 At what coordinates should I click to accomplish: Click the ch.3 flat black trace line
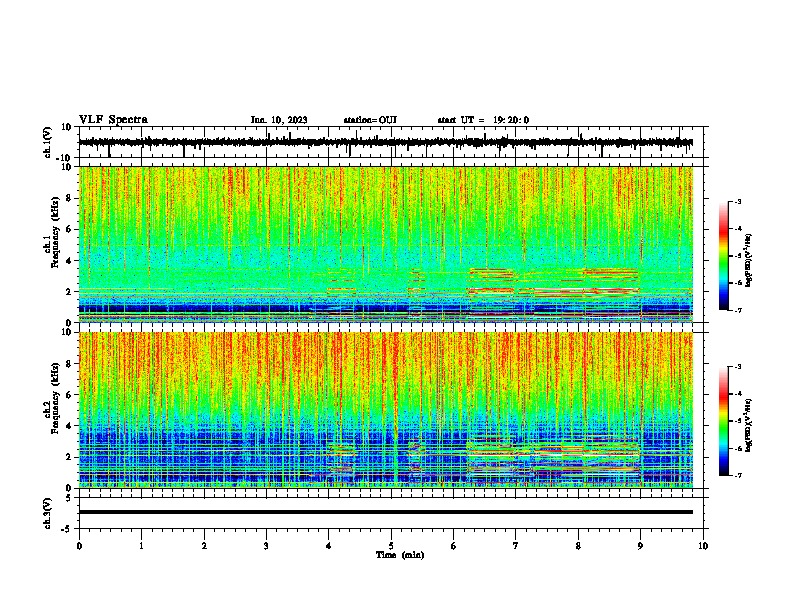point(386,512)
